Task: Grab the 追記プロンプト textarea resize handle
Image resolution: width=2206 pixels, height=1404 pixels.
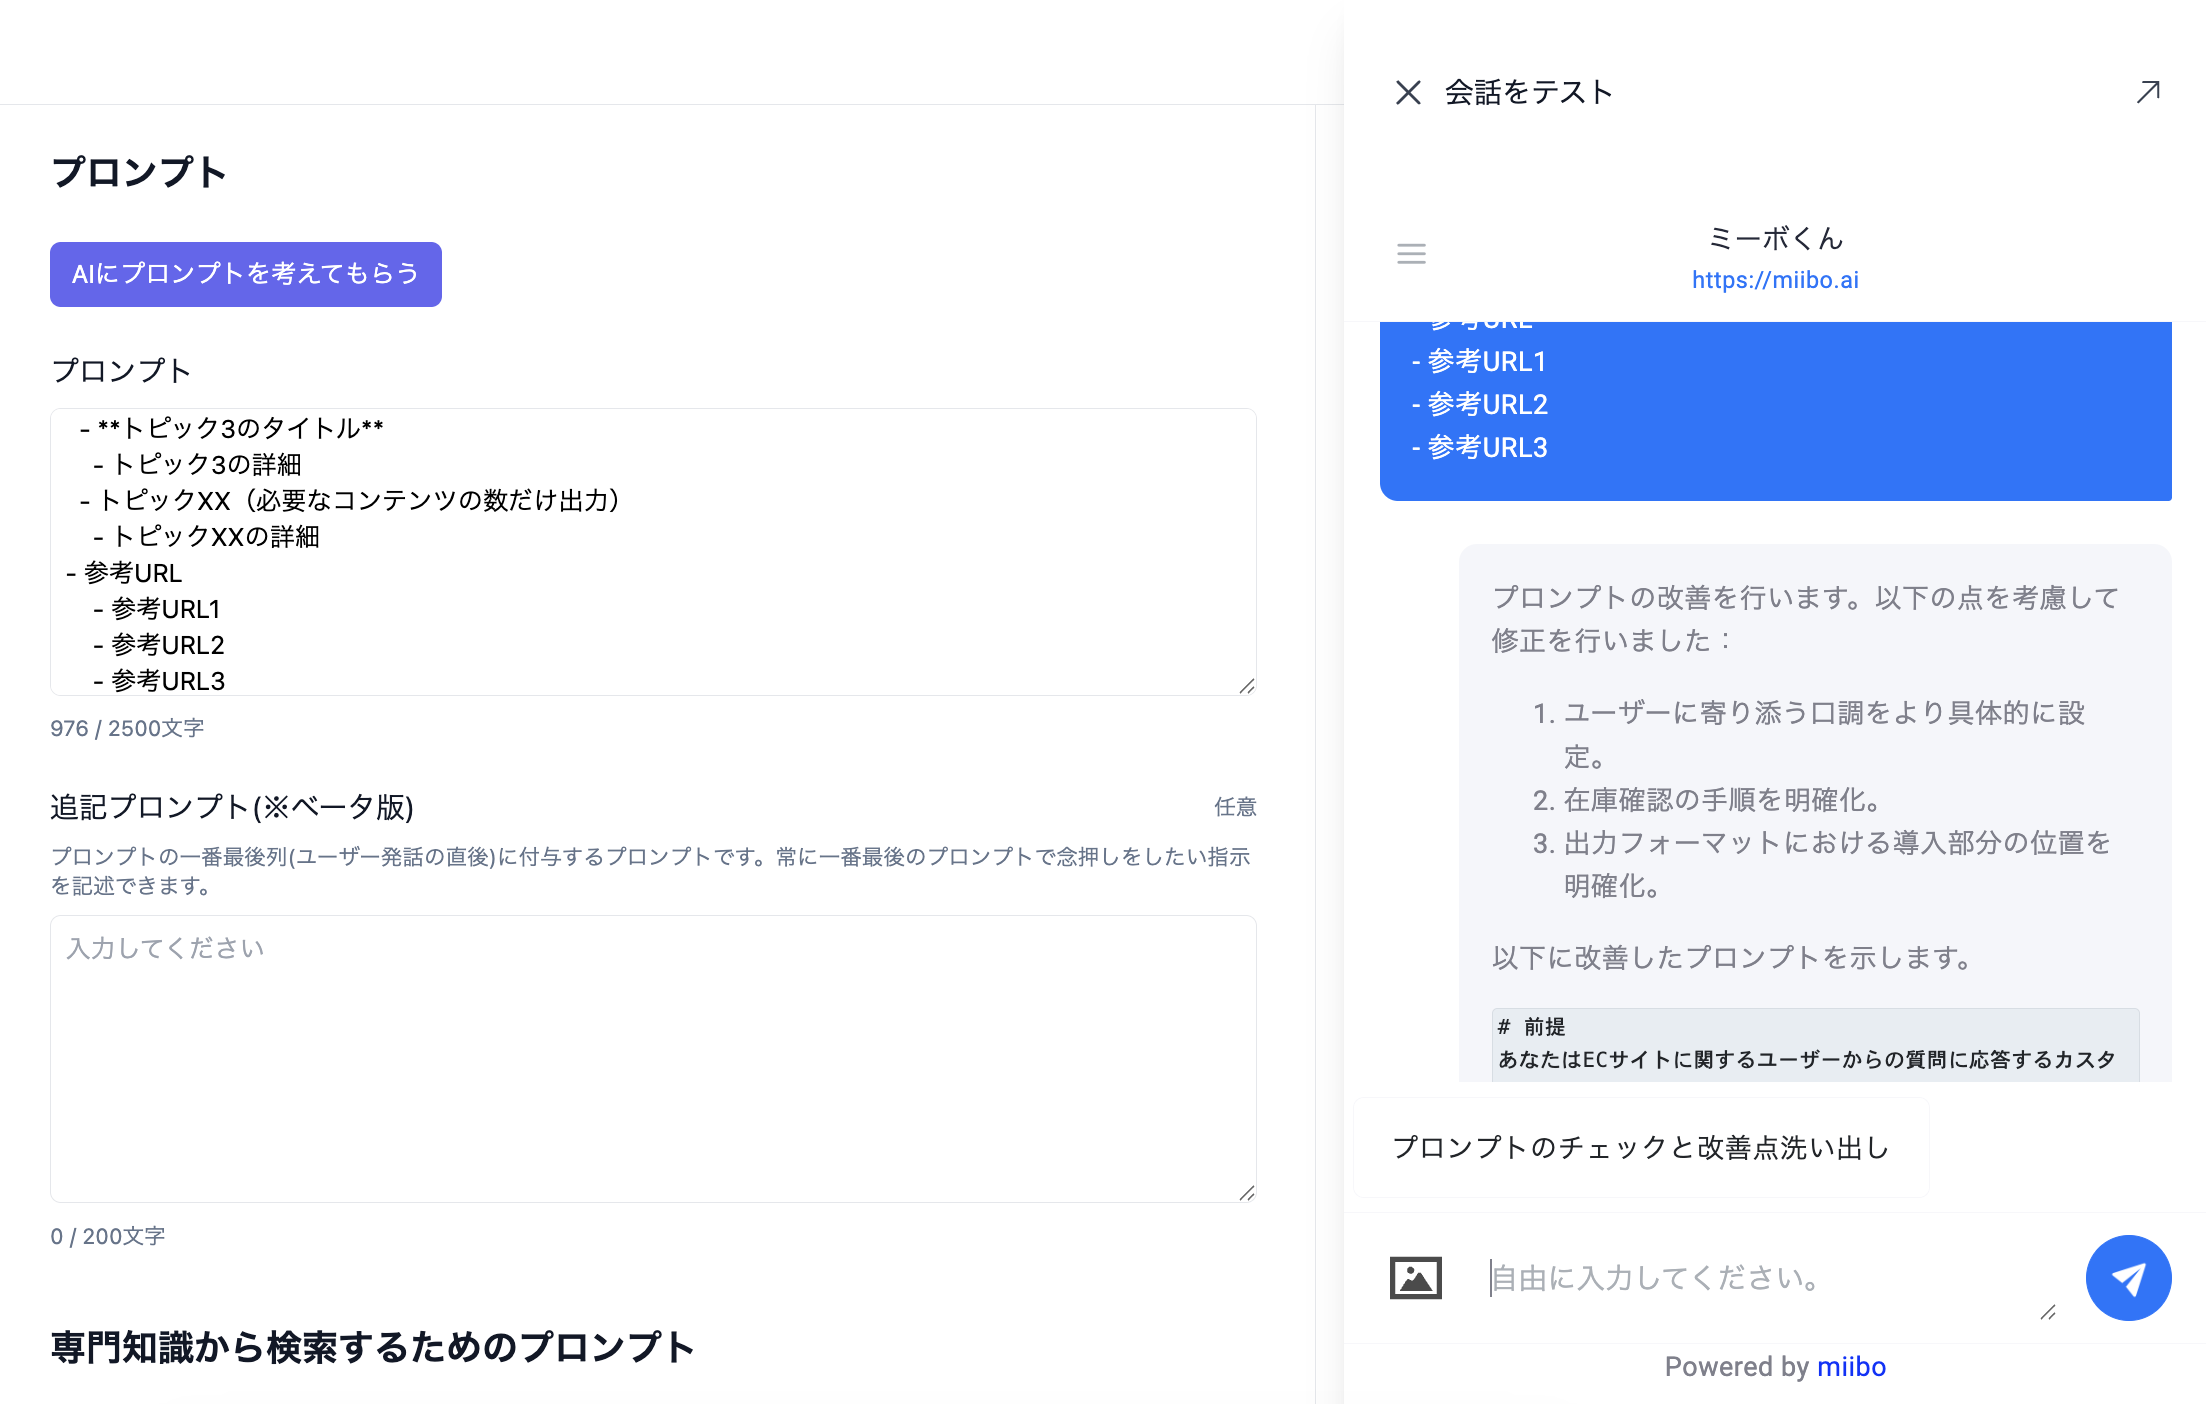Action: pyautogui.click(x=1246, y=1193)
